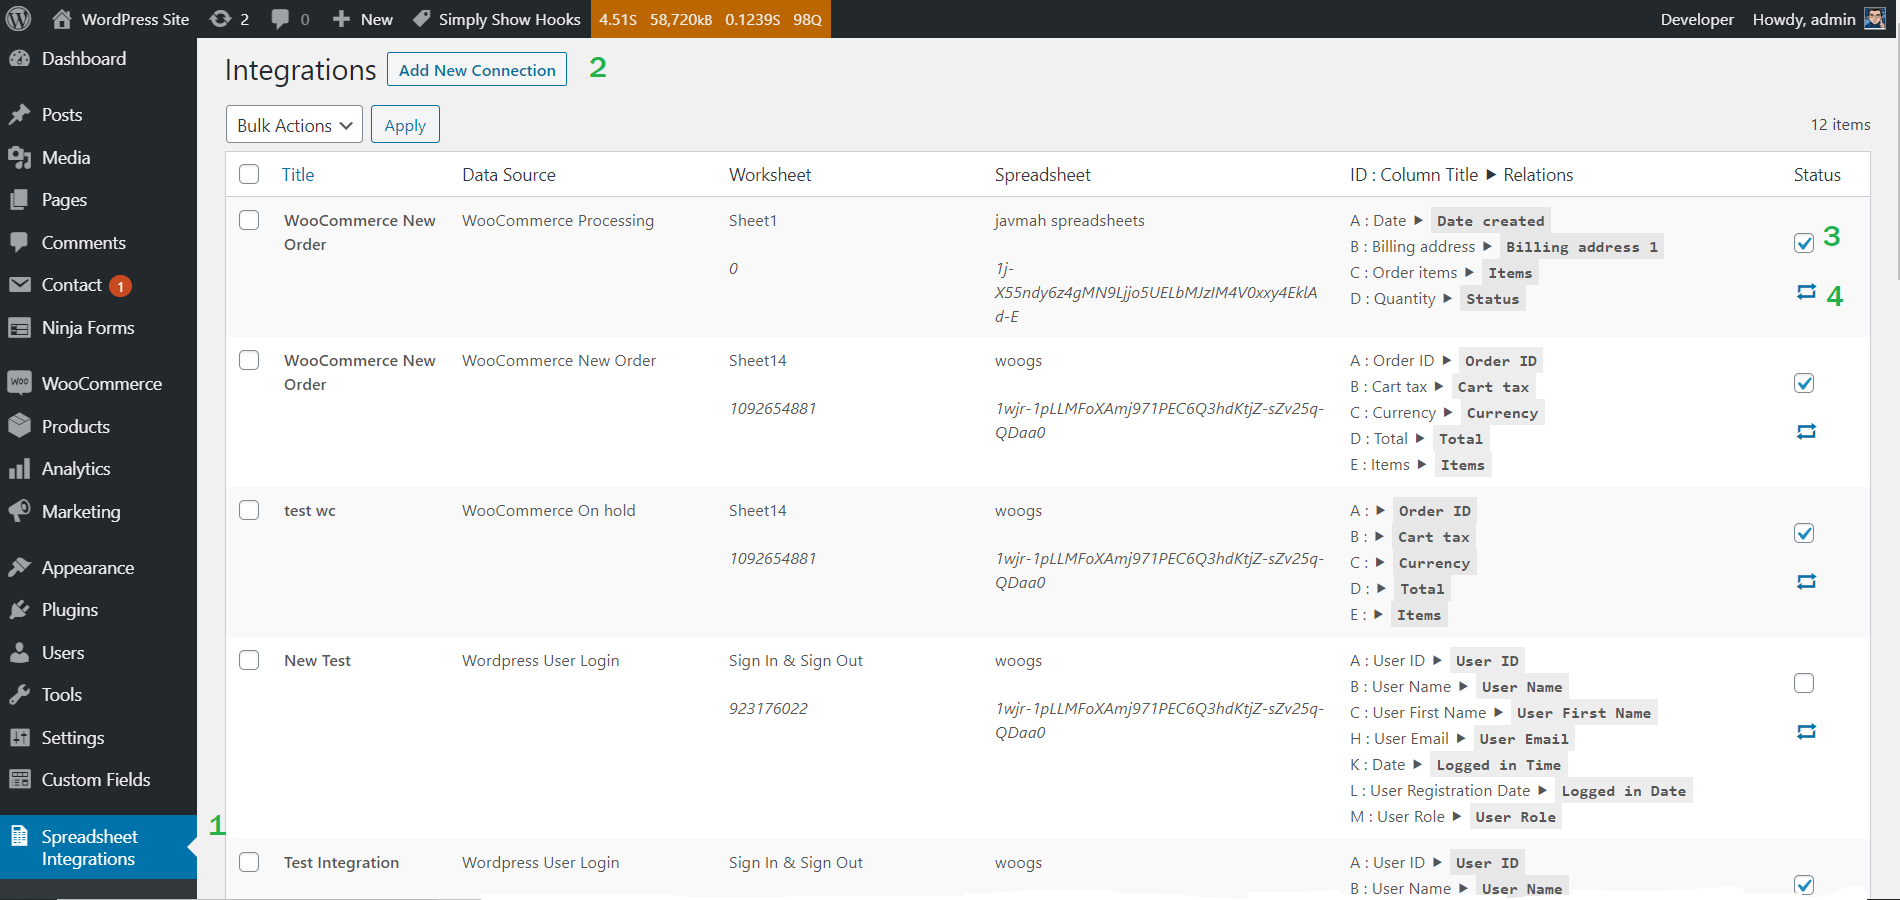Open the Howdy, admin account menu
This screenshot has width=1900, height=900.
click(1803, 19)
